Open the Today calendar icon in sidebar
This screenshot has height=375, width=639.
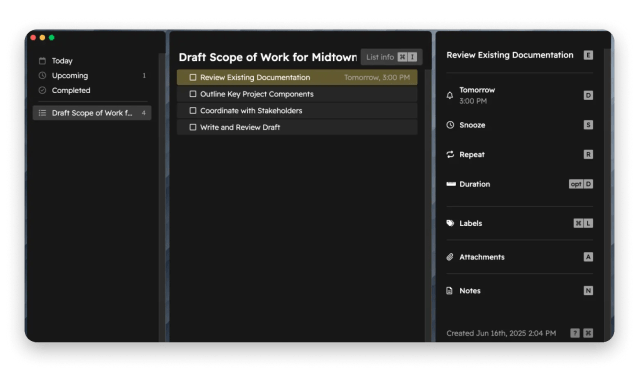[x=42, y=61]
